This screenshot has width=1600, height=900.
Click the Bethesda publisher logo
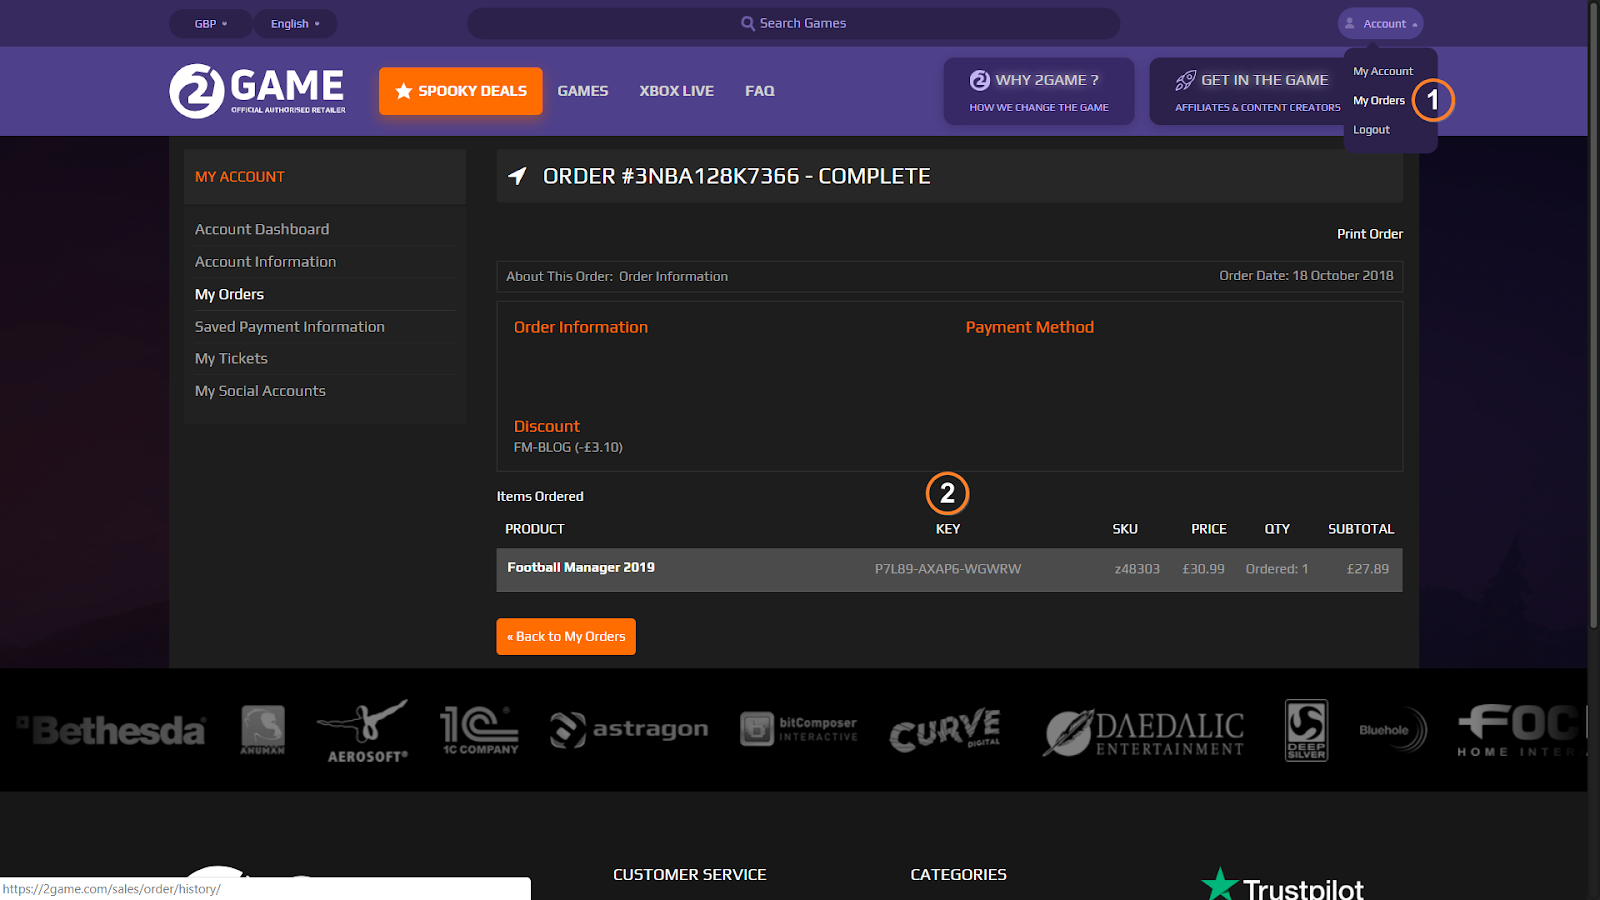pyautogui.click(x=112, y=731)
